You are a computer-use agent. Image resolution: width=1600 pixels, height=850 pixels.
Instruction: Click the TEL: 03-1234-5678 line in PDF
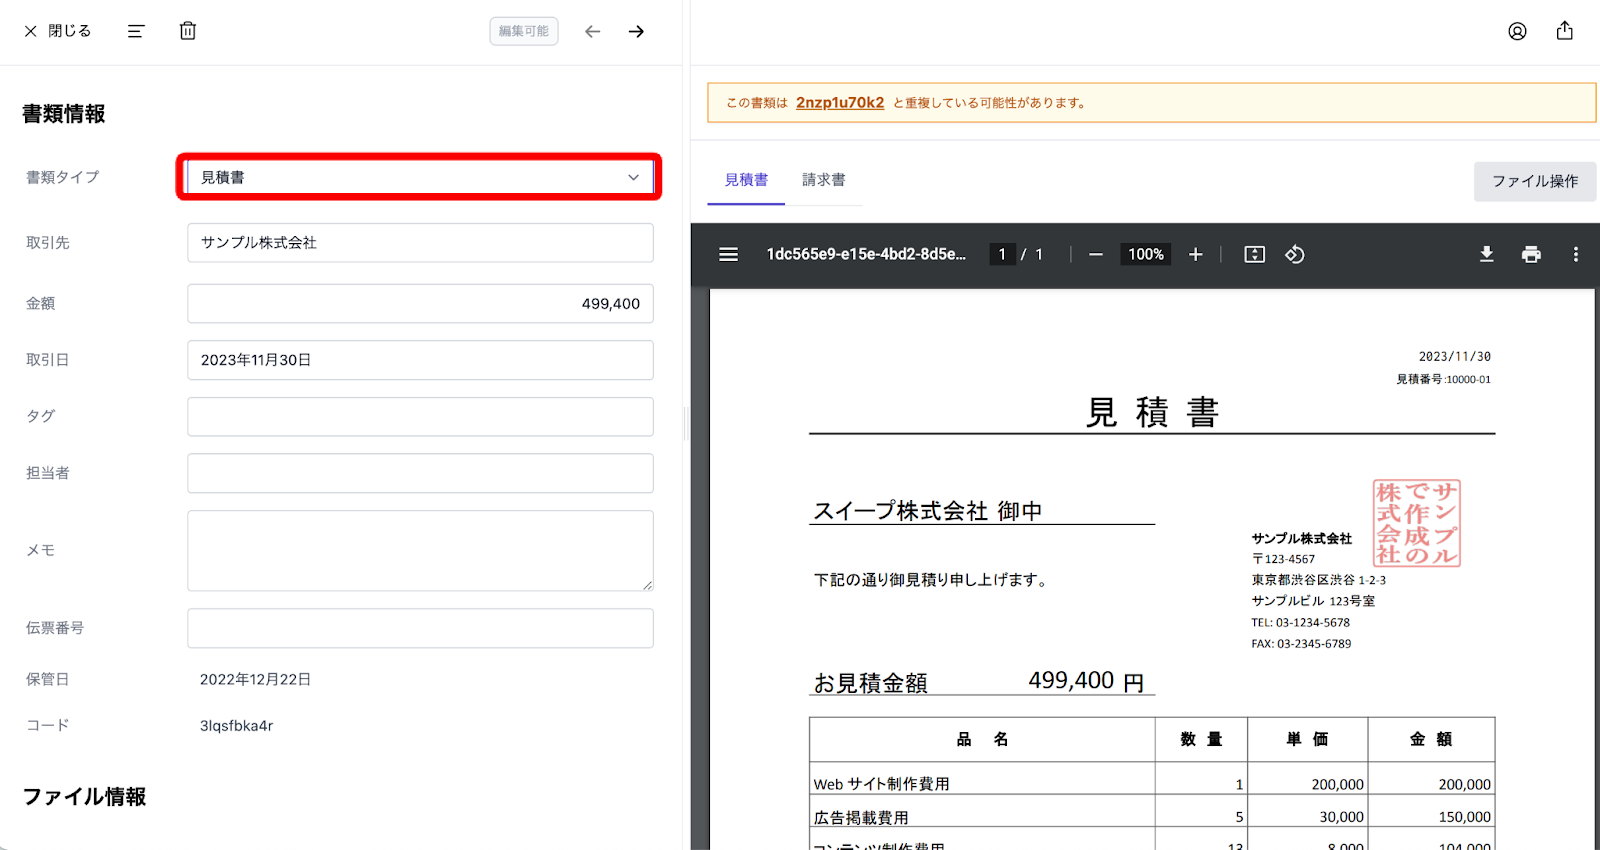pos(1300,623)
